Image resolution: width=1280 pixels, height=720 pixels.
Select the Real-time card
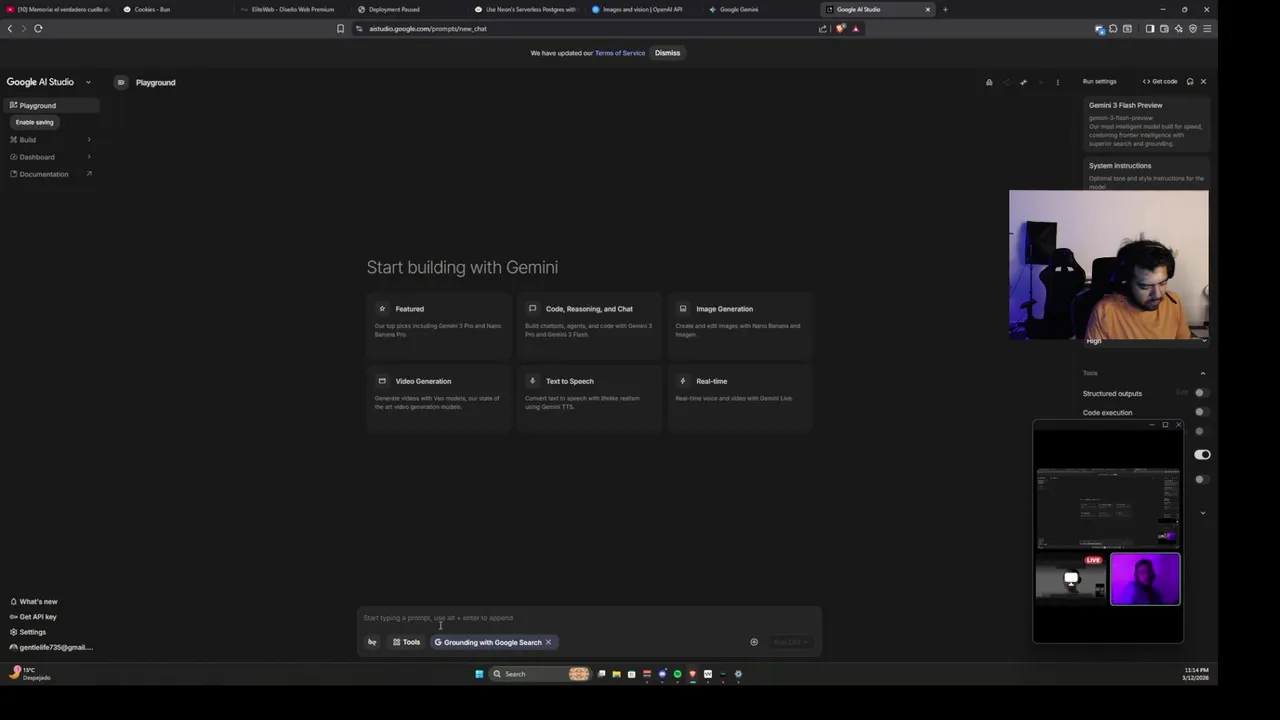pos(740,397)
